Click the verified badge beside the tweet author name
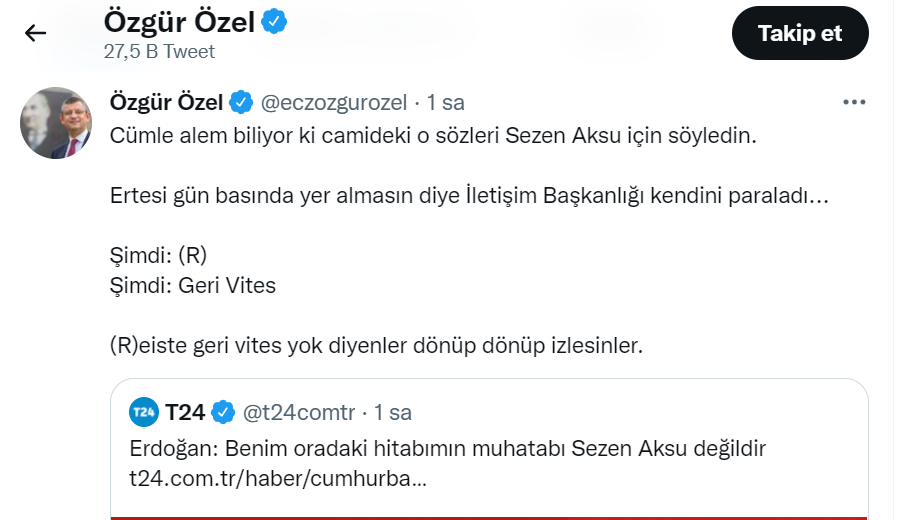 (241, 102)
